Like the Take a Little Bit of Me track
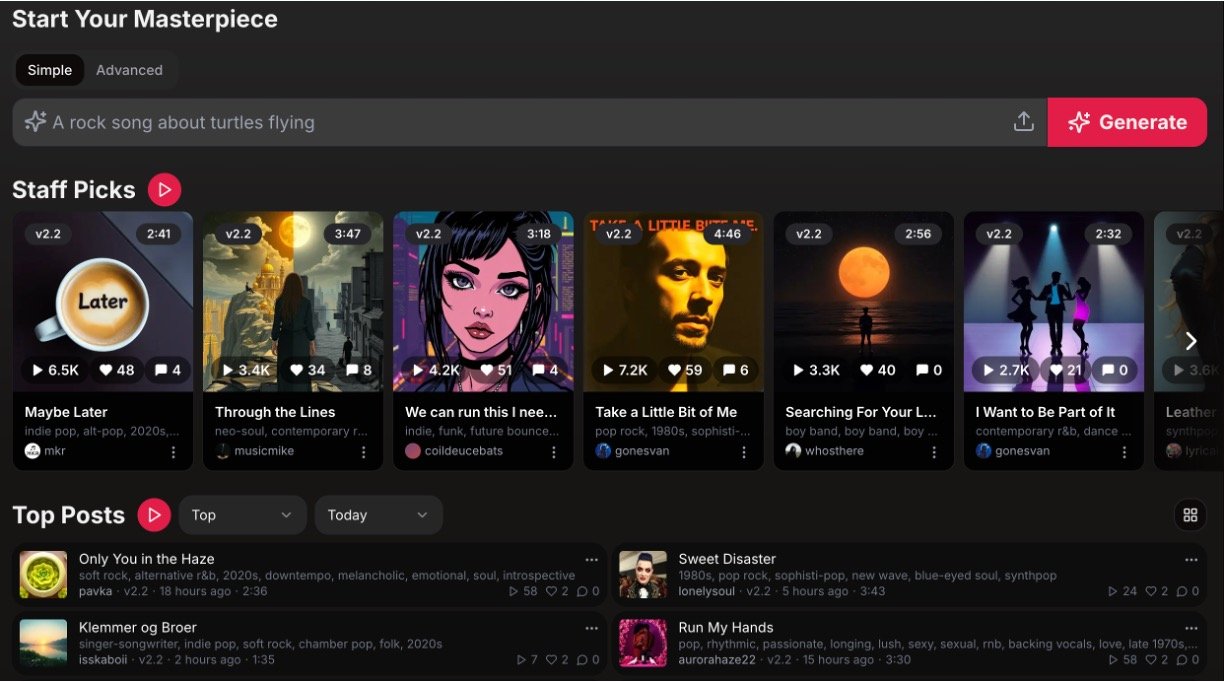The height and width of the screenshot is (682, 1224). [685, 370]
